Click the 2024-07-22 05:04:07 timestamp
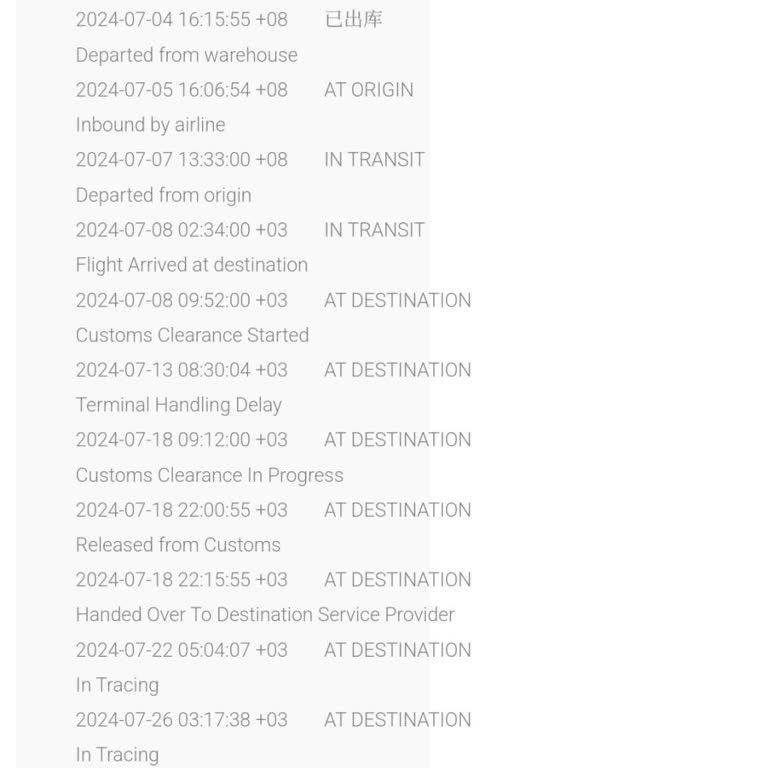The height and width of the screenshot is (768, 768). (181, 650)
